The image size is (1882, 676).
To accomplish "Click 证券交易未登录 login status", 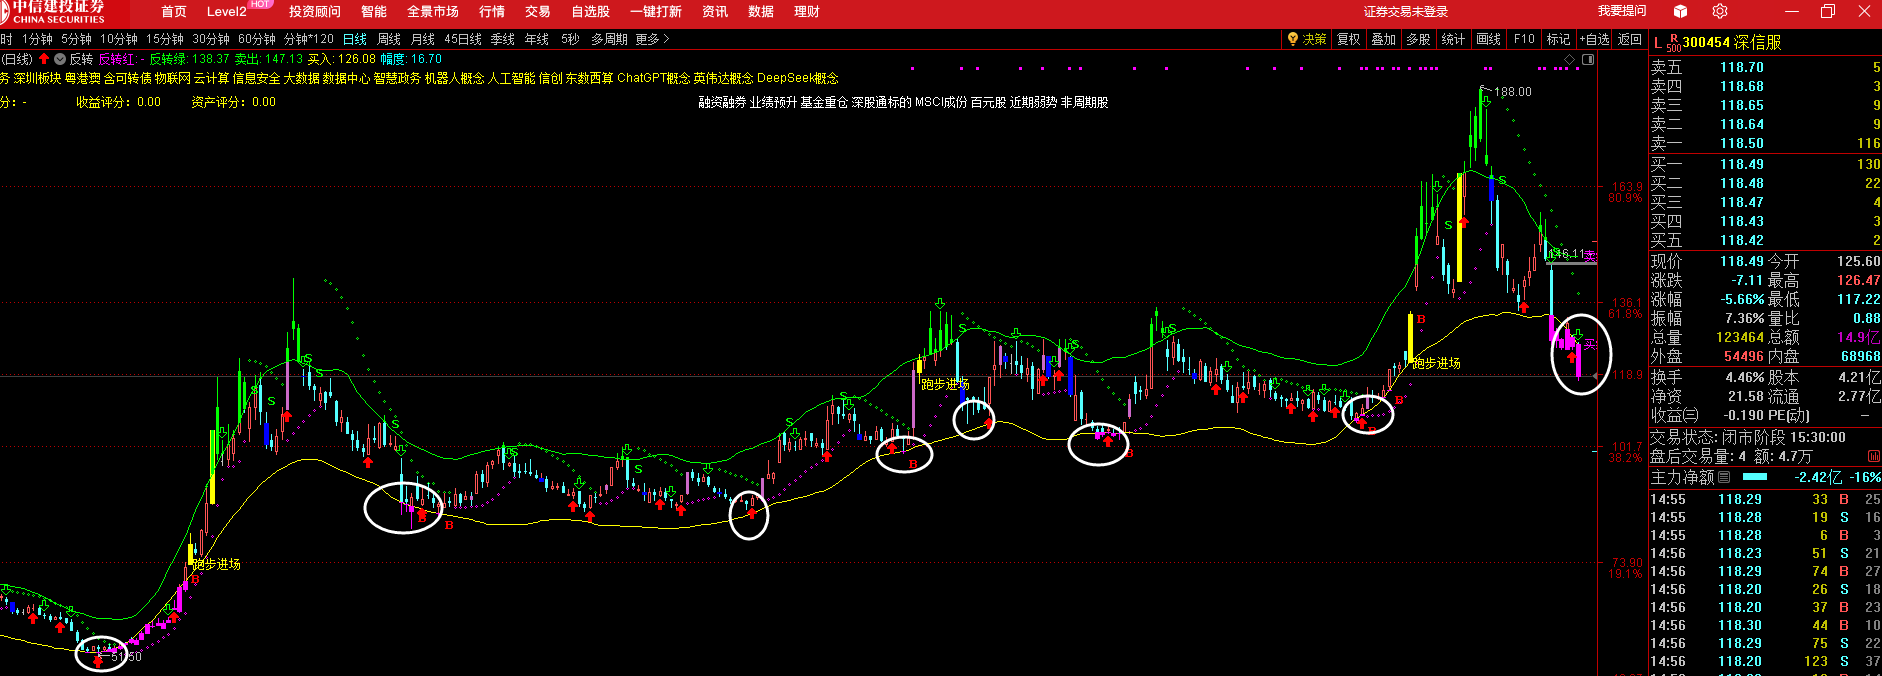I will (x=1406, y=12).
